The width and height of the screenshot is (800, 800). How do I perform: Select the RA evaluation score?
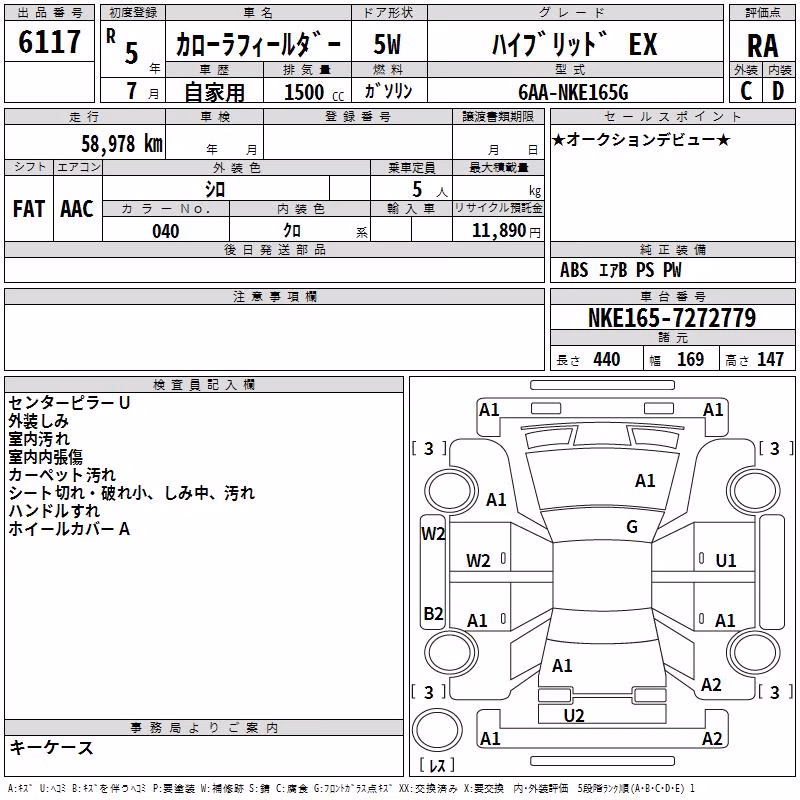click(x=762, y=46)
